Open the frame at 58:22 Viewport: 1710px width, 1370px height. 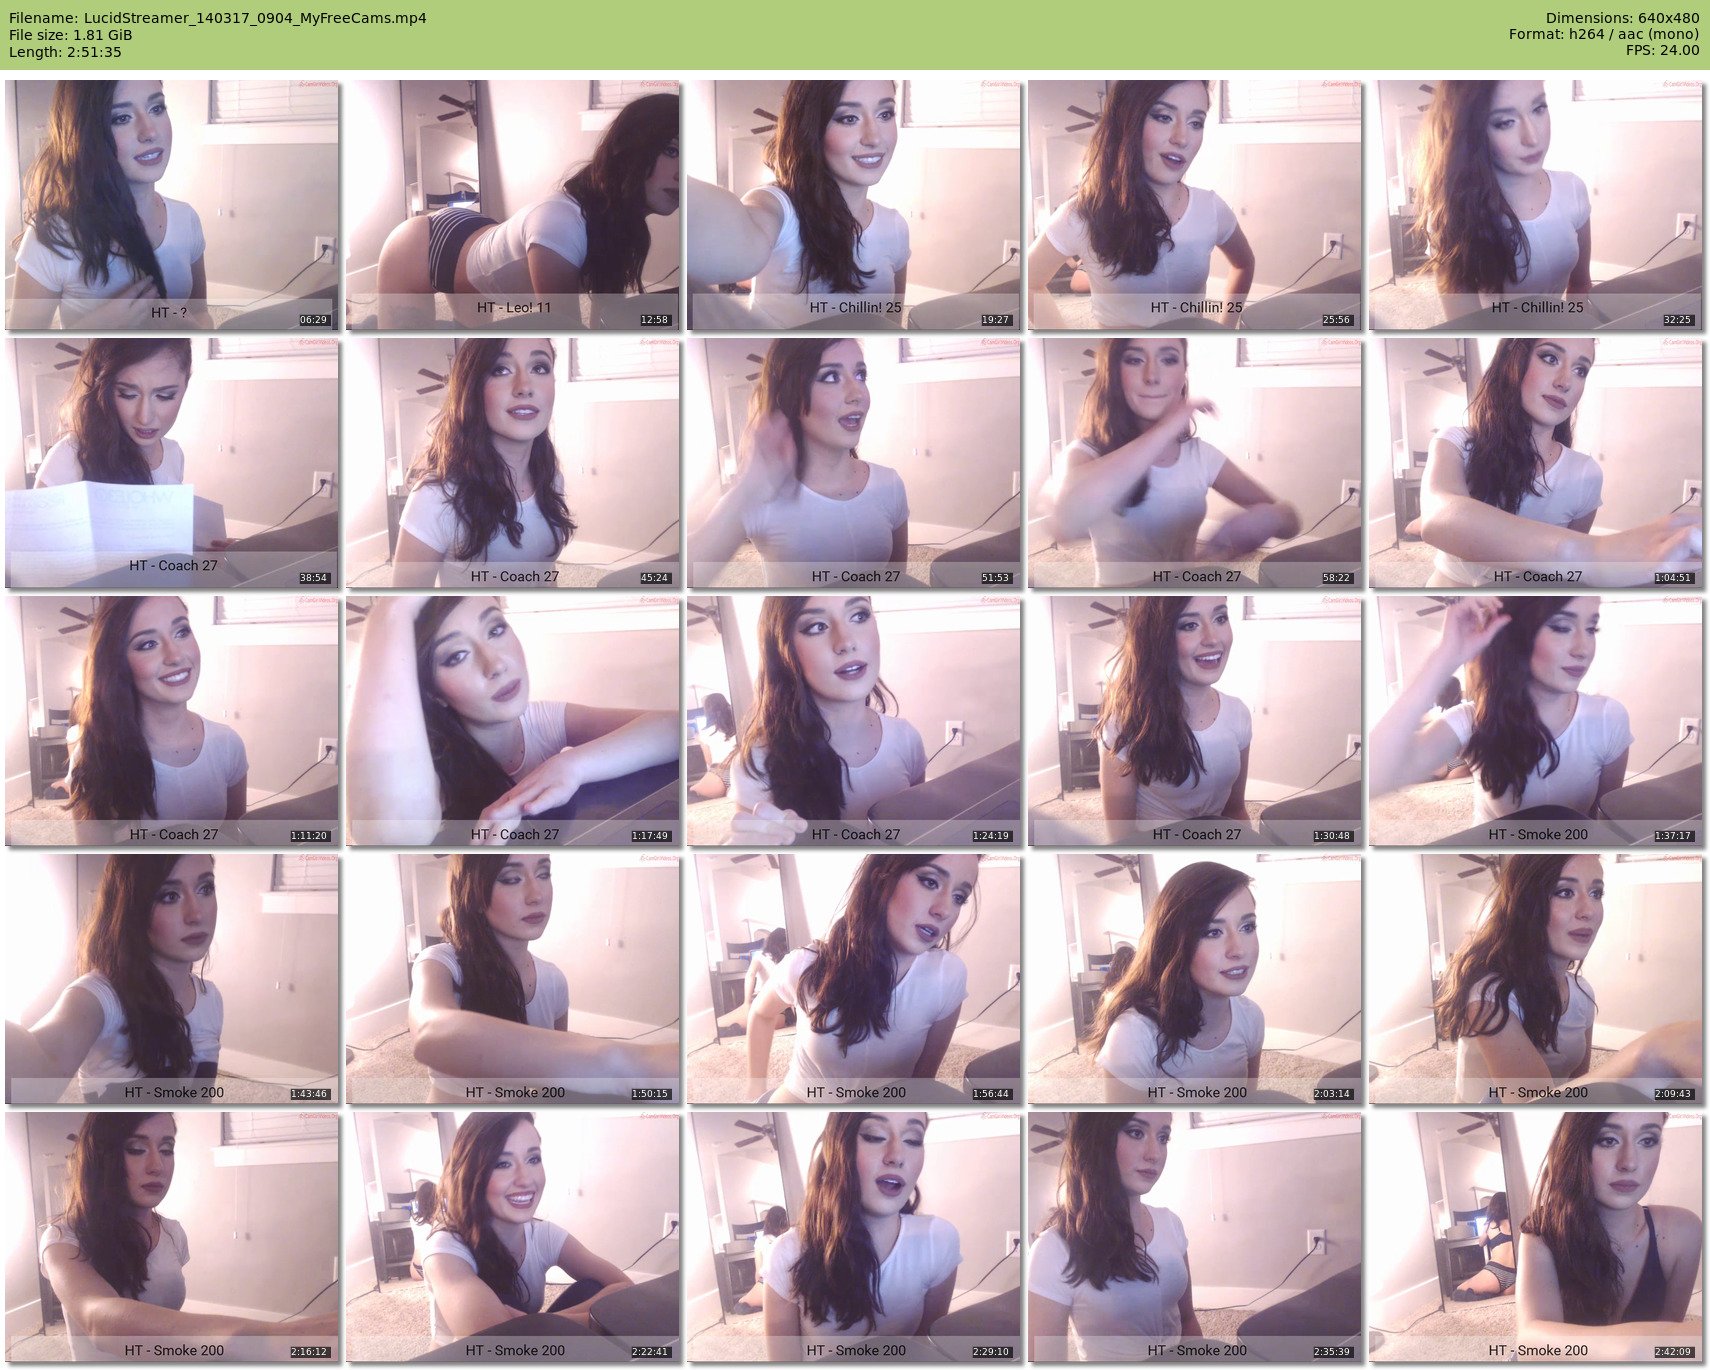[1194, 462]
